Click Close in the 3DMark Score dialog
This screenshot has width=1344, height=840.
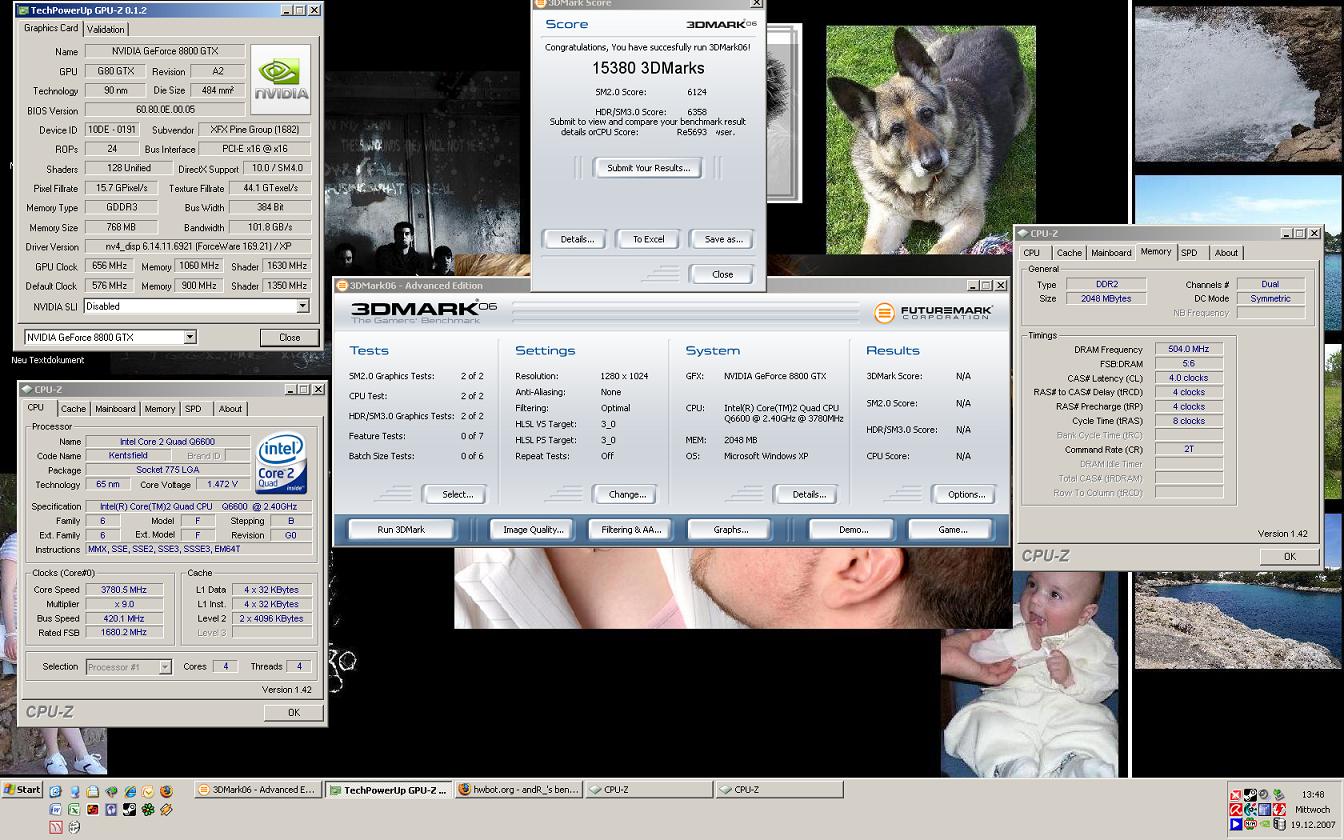(722, 274)
